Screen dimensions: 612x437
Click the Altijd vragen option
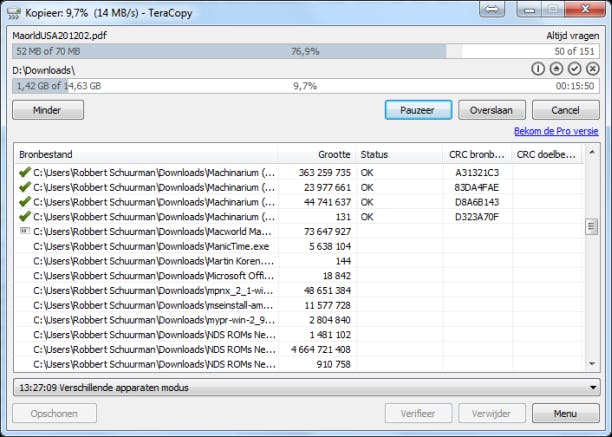coord(573,36)
